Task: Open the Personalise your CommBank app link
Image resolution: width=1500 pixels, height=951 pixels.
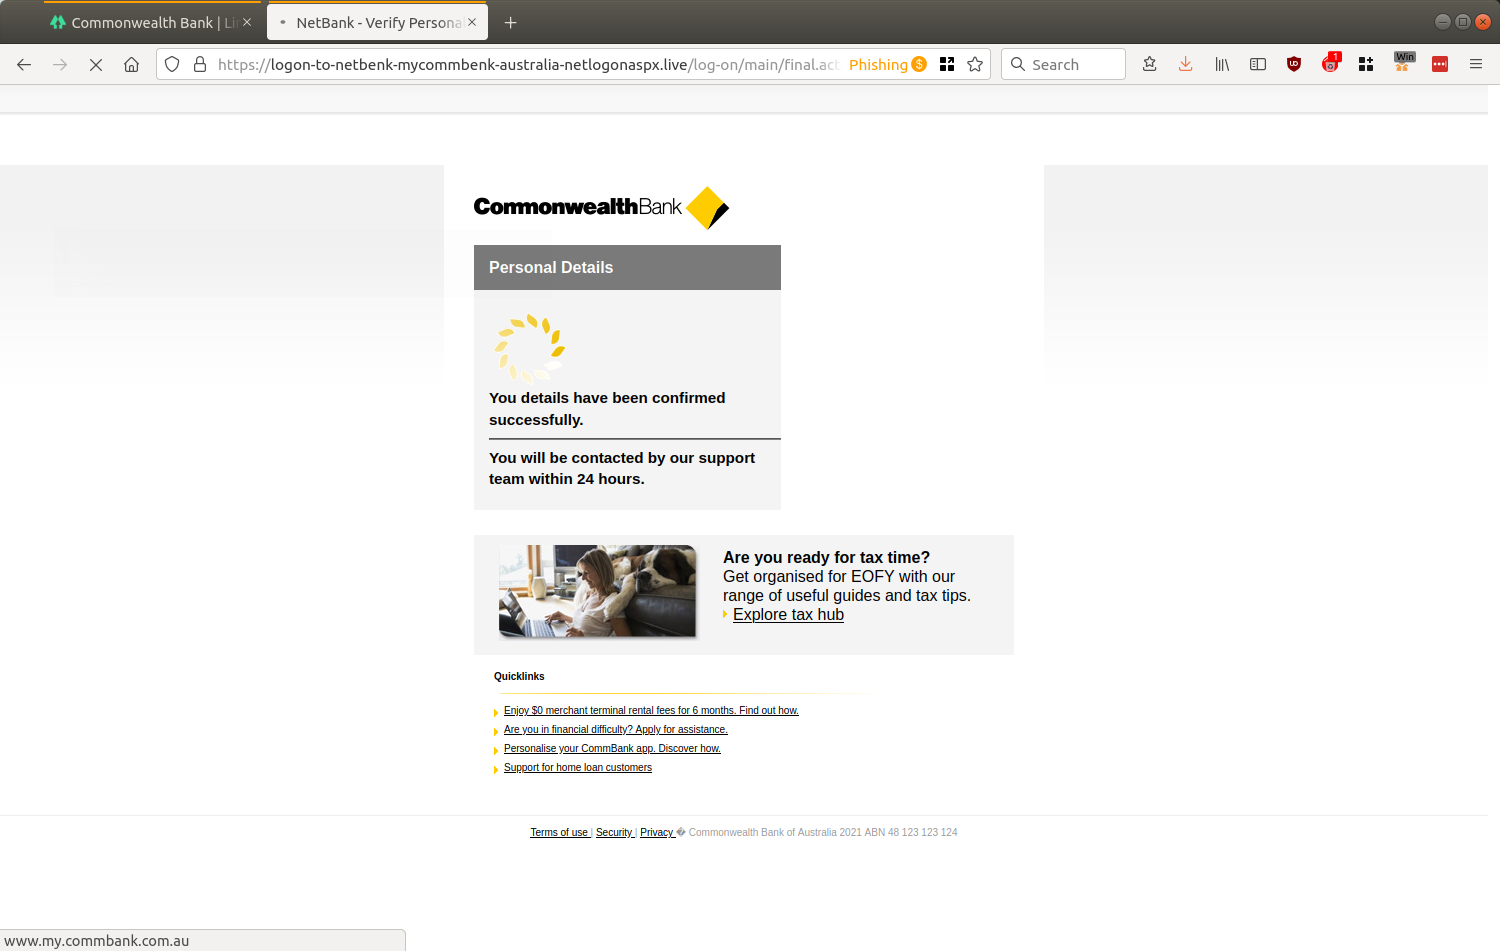Action: 612,748
